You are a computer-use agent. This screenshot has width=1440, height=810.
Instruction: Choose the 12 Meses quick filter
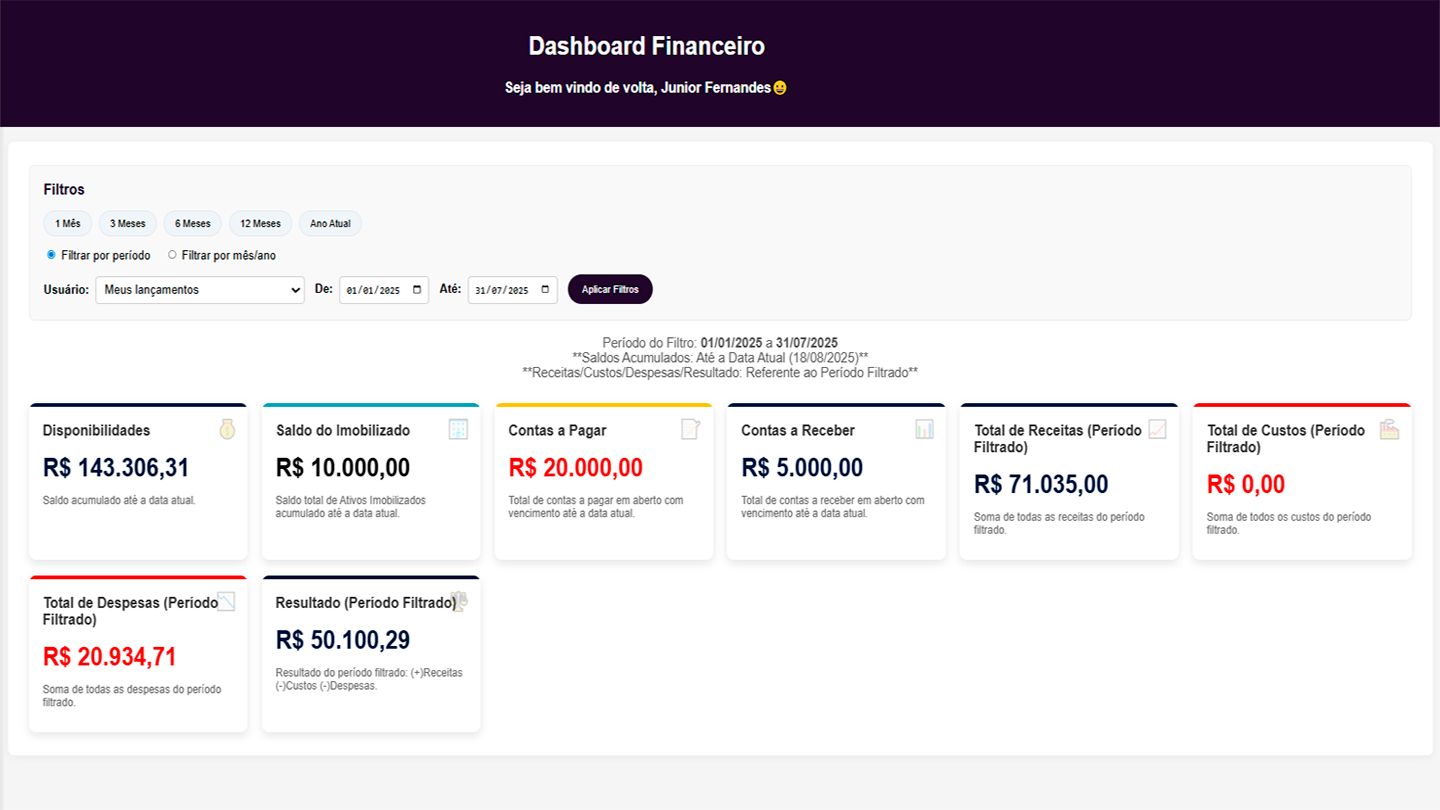coord(260,224)
